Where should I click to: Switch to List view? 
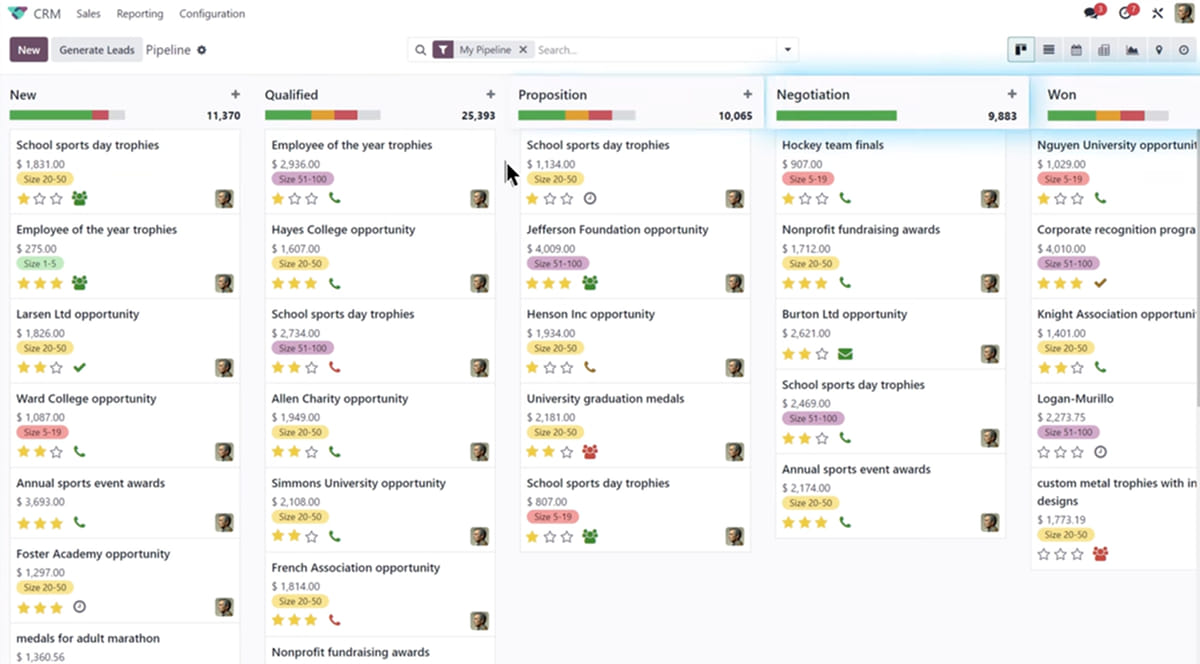pos(1049,50)
